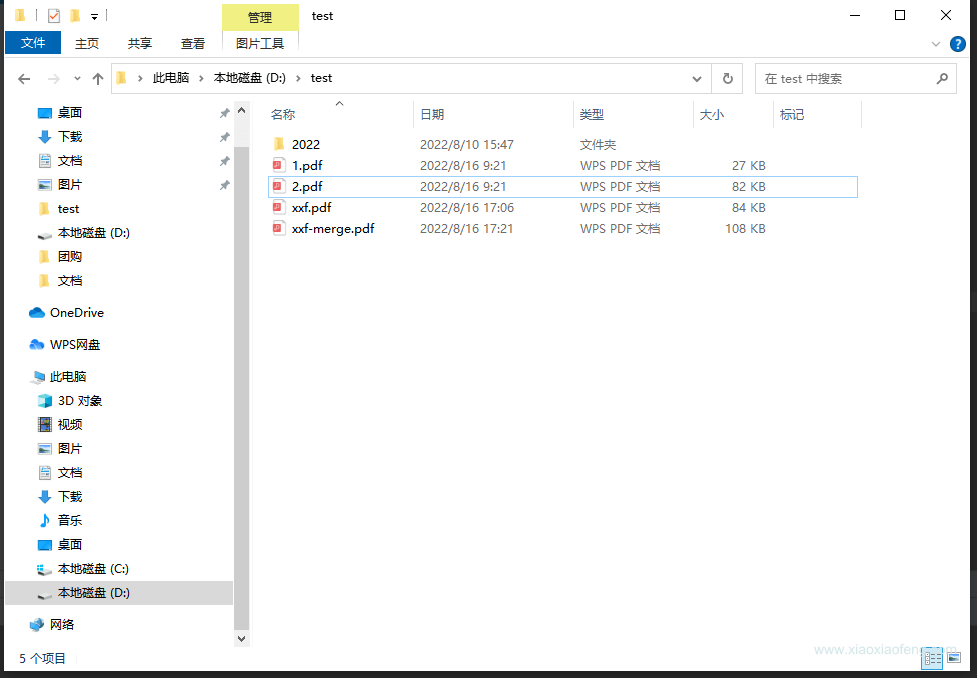Open pinned 下载 in quick access
The height and width of the screenshot is (678, 977).
[70, 136]
